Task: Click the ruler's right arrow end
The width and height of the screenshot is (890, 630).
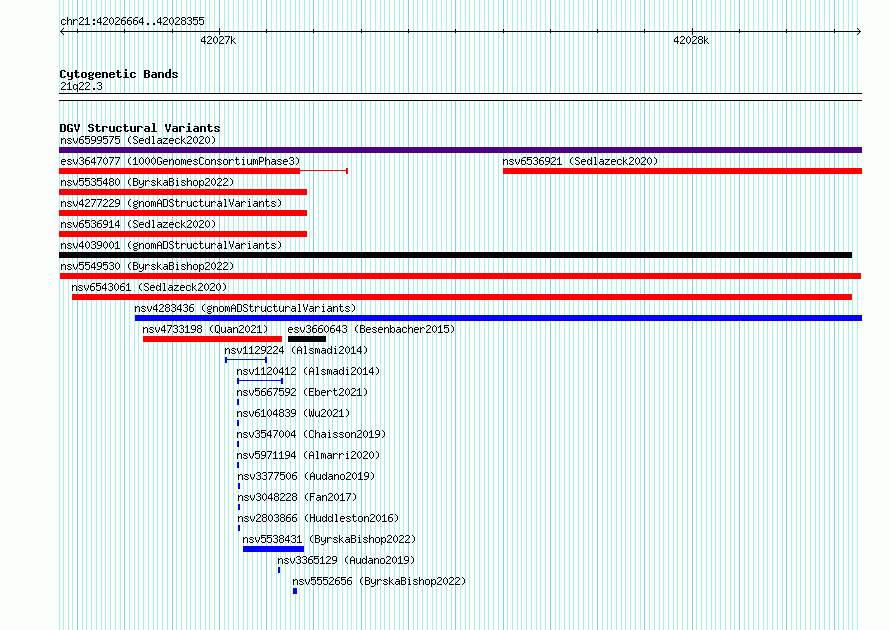Action: coord(859,31)
